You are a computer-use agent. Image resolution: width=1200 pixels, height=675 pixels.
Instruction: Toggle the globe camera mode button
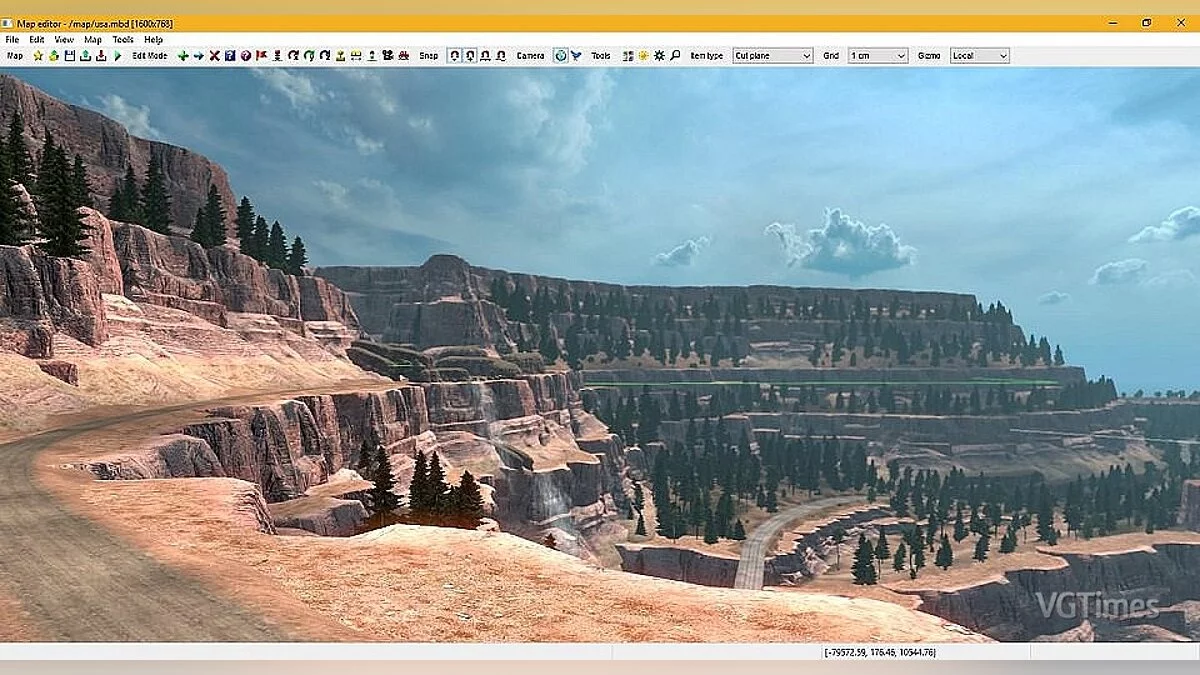560,56
